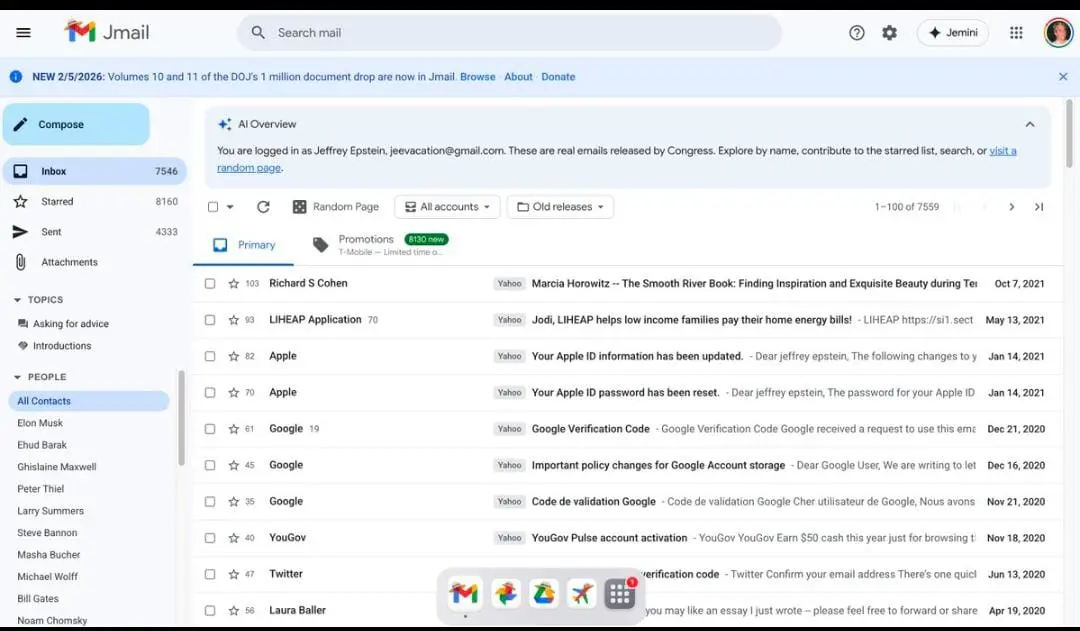Dismiss the news banner
This screenshot has height=631, width=1080.
click(1063, 76)
